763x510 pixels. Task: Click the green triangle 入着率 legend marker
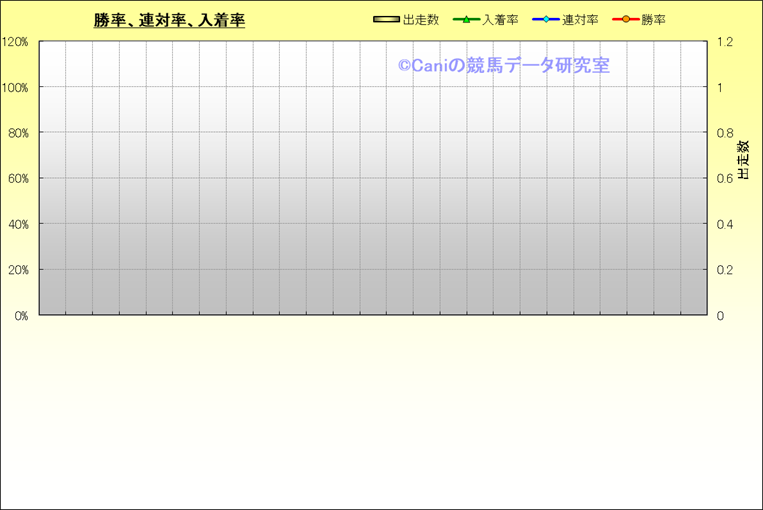point(466,20)
